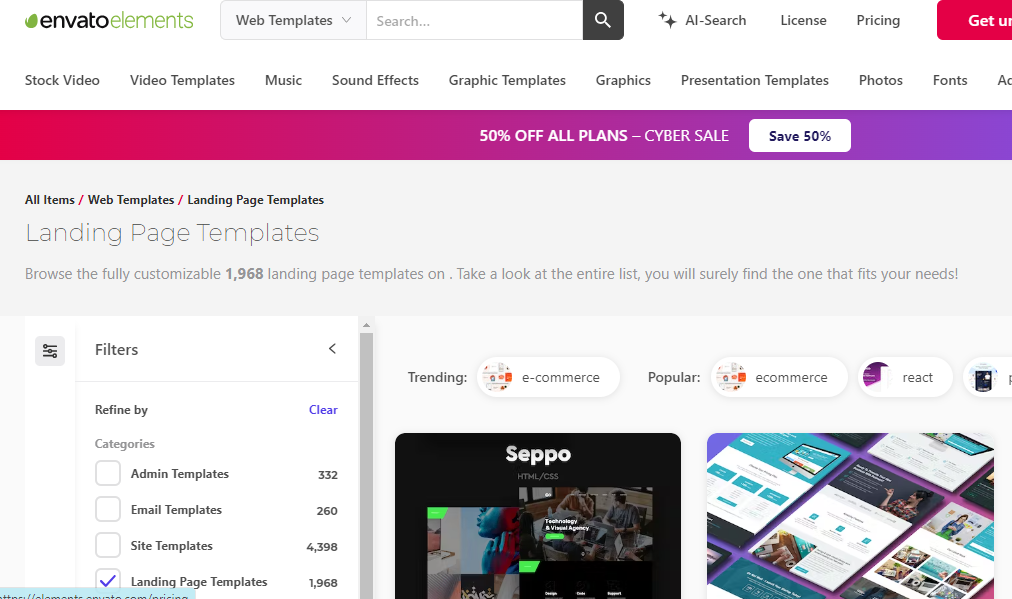Check the Site Templates checkbox
The height and width of the screenshot is (599, 1012).
108,545
